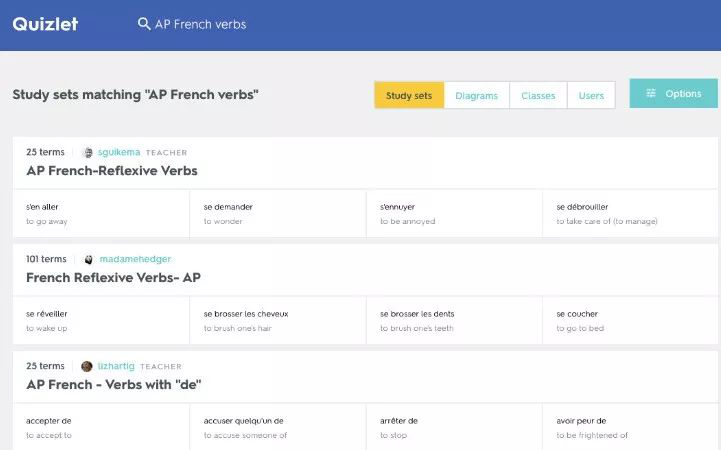
Task: Click the search magnifier icon
Action: point(144,24)
